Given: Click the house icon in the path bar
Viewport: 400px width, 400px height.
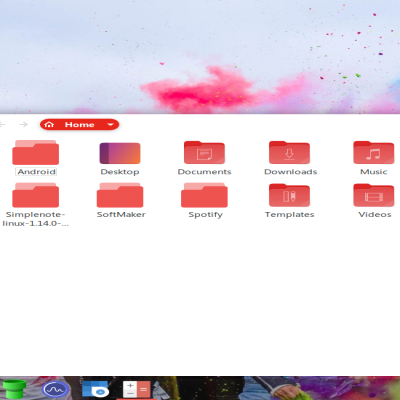Looking at the screenshot, I should tap(49, 125).
